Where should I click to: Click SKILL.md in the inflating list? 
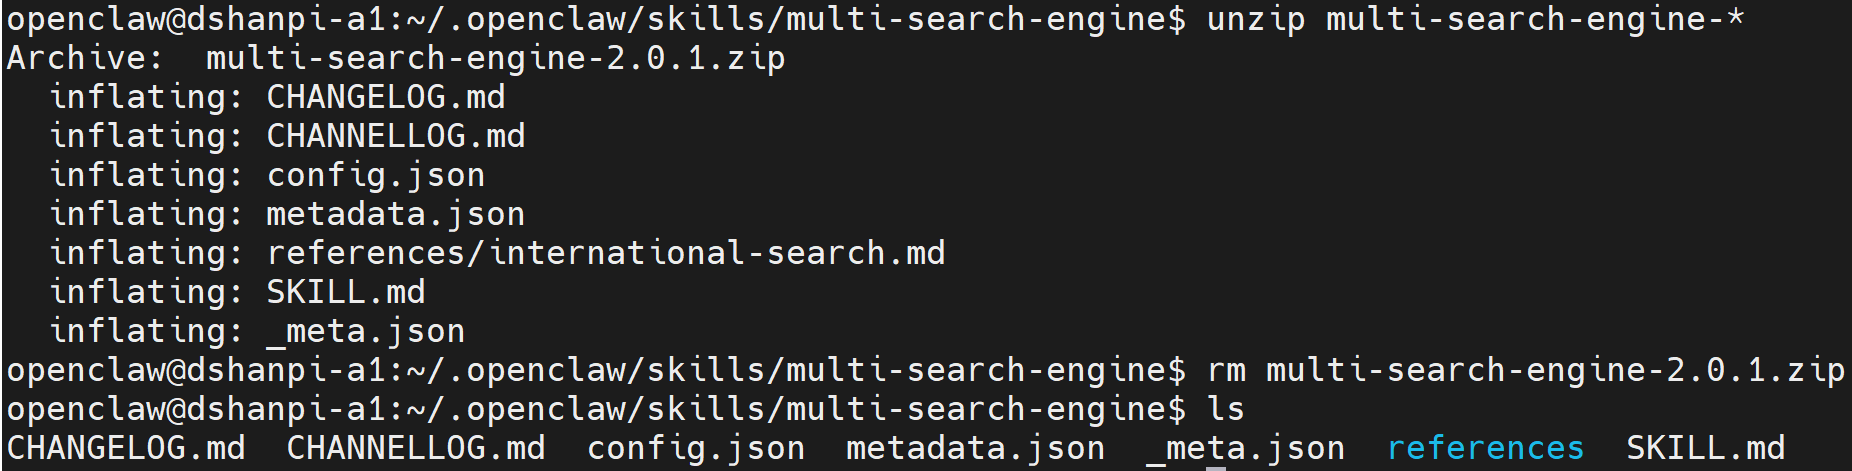click(345, 292)
